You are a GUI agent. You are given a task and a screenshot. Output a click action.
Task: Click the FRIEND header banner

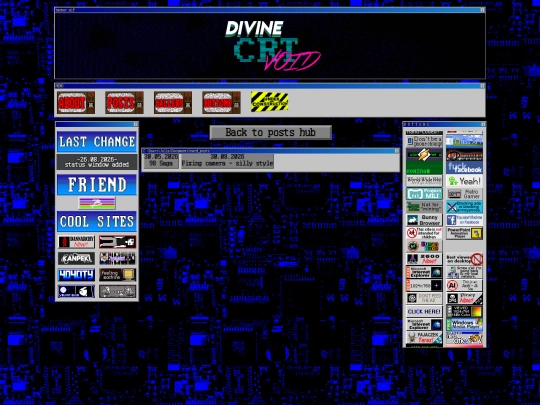(97, 185)
